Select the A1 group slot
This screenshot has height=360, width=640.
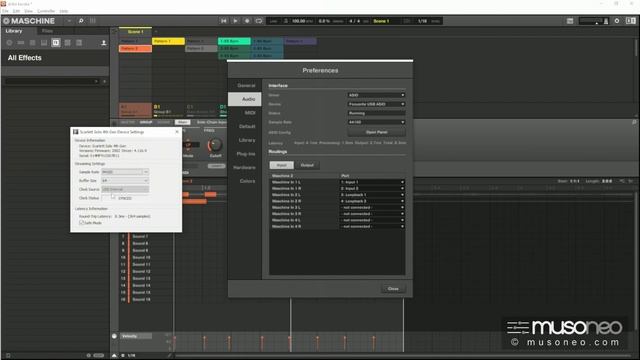(135, 109)
